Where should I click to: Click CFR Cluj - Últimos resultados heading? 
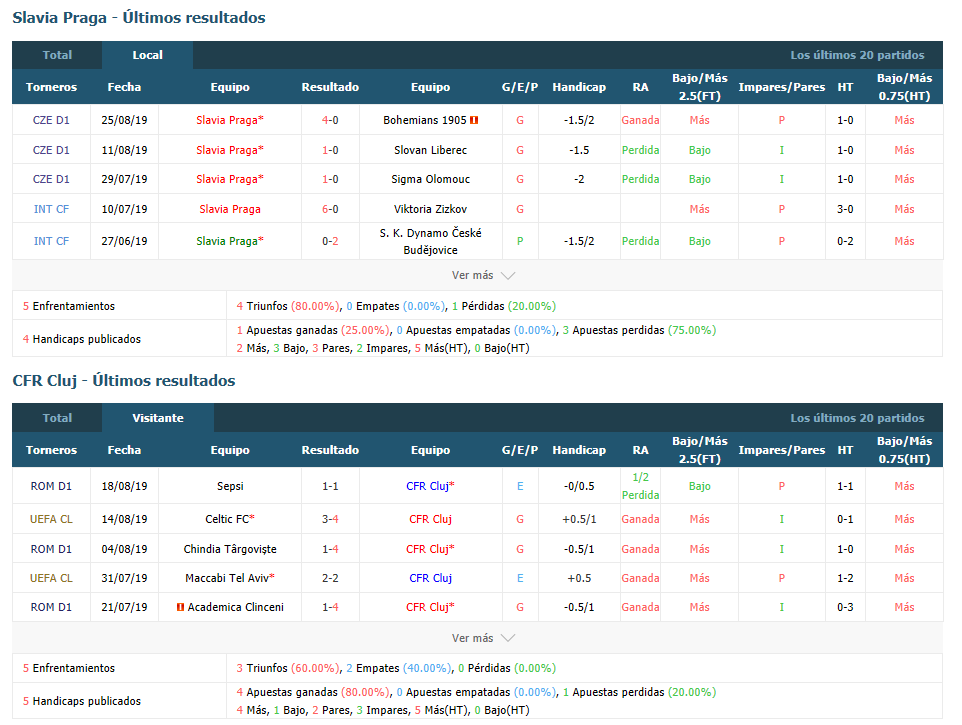pyautogui.click(x=123, y=380)
